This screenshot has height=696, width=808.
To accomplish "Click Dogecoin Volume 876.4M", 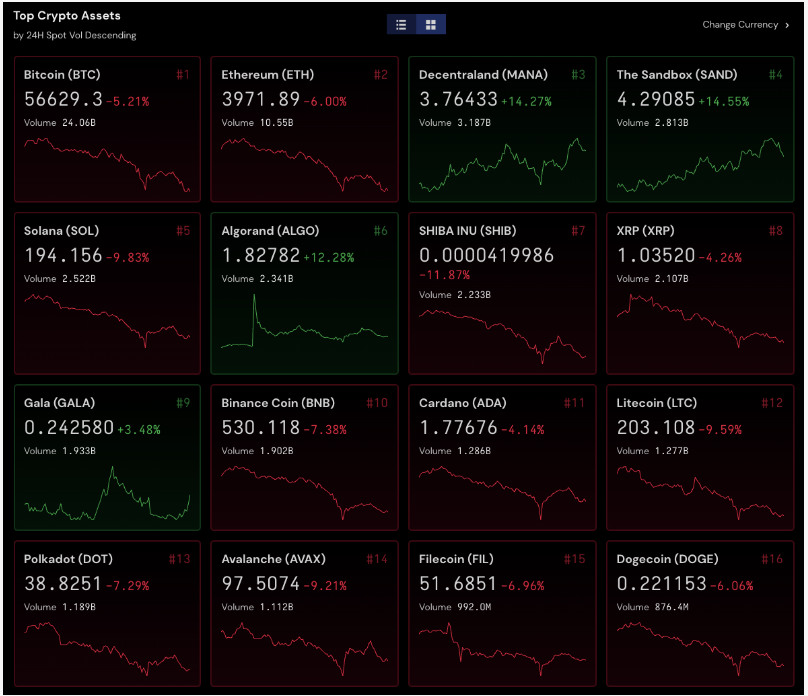I will (x=652, y=607).
